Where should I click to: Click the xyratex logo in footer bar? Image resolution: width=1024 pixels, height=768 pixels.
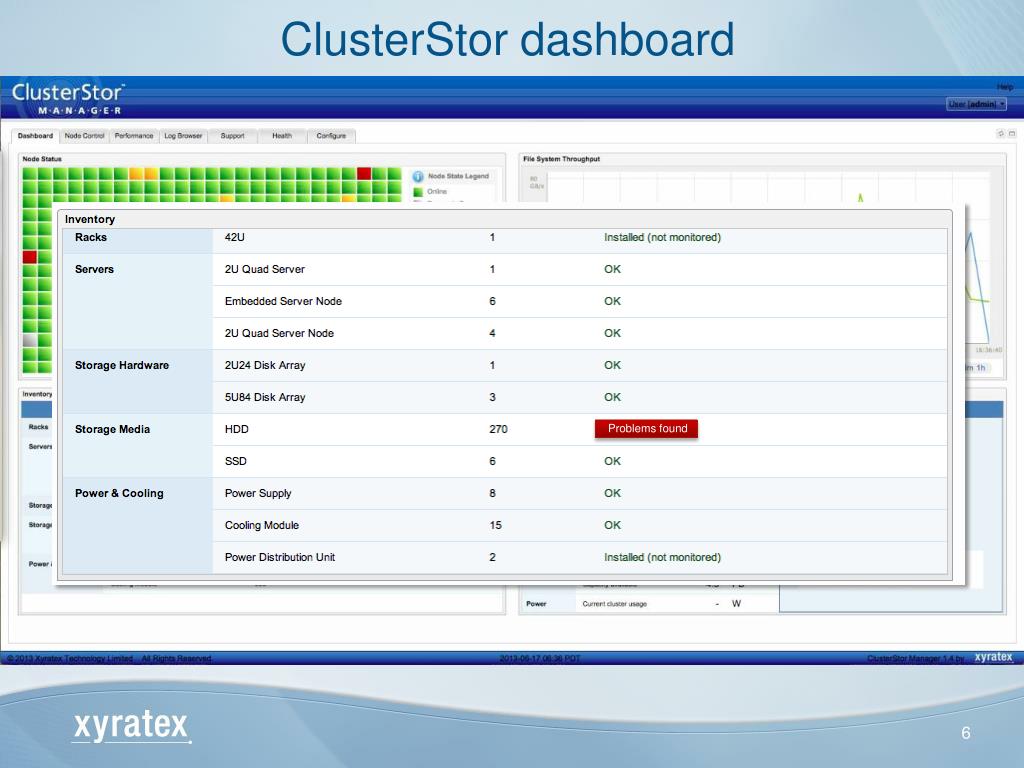tap(993, 657)
